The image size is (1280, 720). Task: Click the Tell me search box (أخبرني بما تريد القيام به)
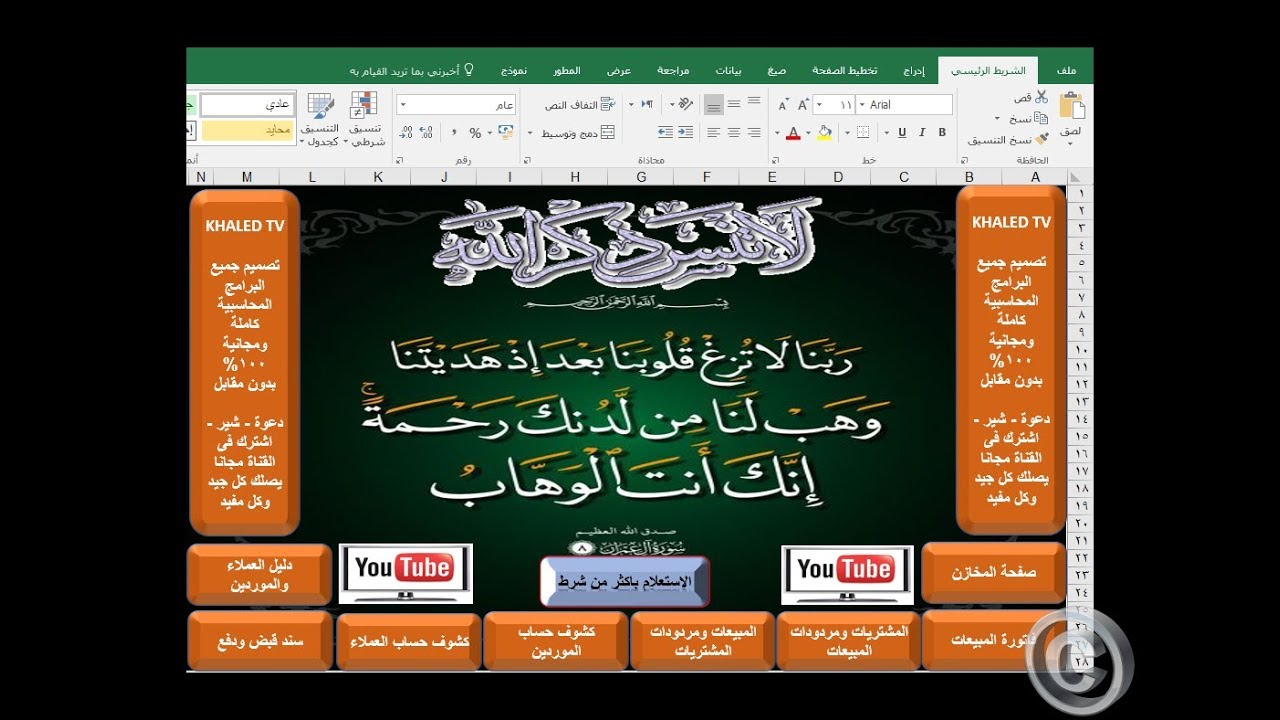[x=412, y=71]
